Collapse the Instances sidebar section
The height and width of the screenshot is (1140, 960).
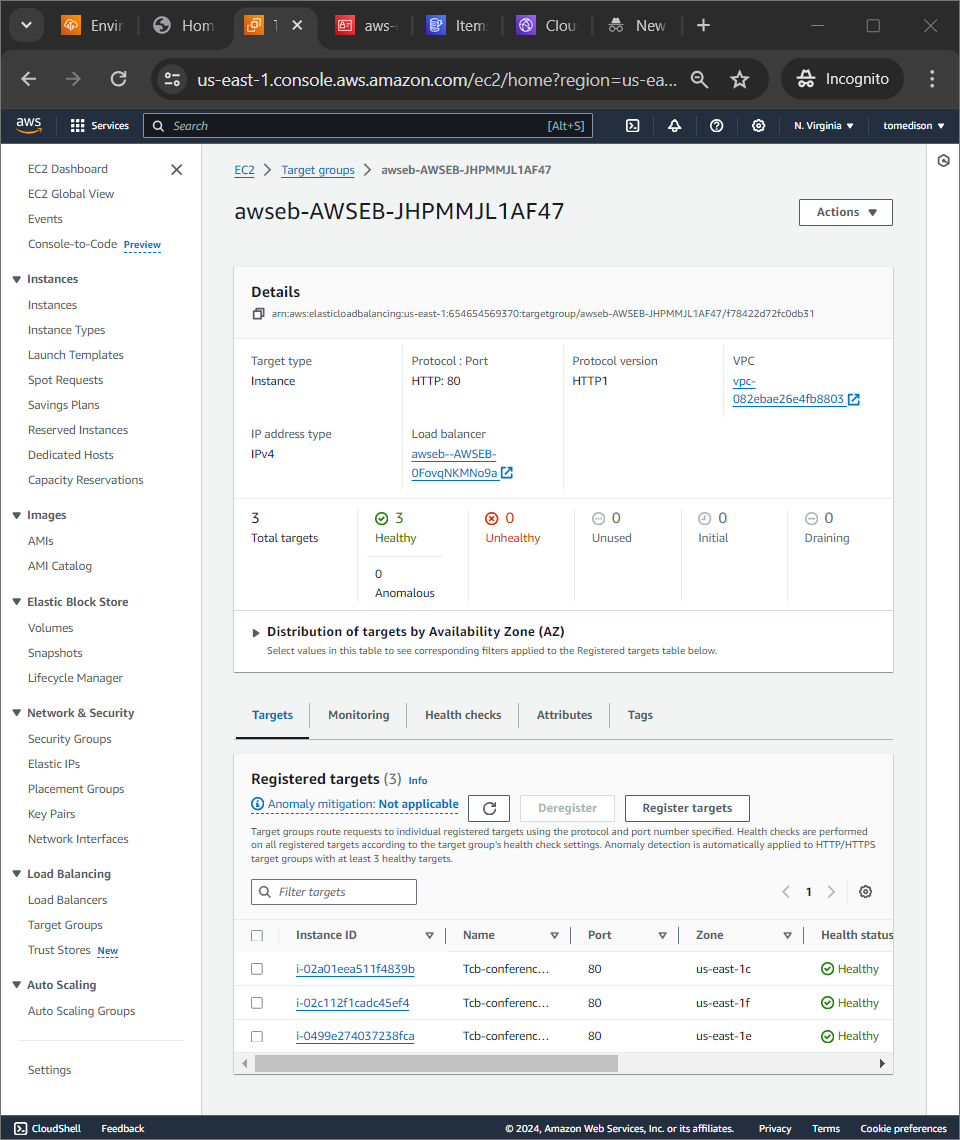pyautogui.click(x=17, y=279)
